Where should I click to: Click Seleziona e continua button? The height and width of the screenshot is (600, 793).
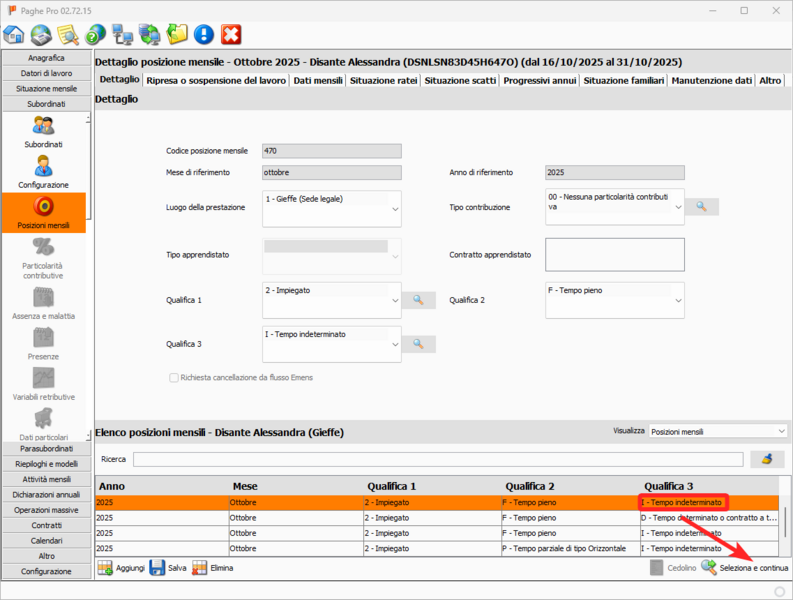pyautogui.click(x=744, y=568)
